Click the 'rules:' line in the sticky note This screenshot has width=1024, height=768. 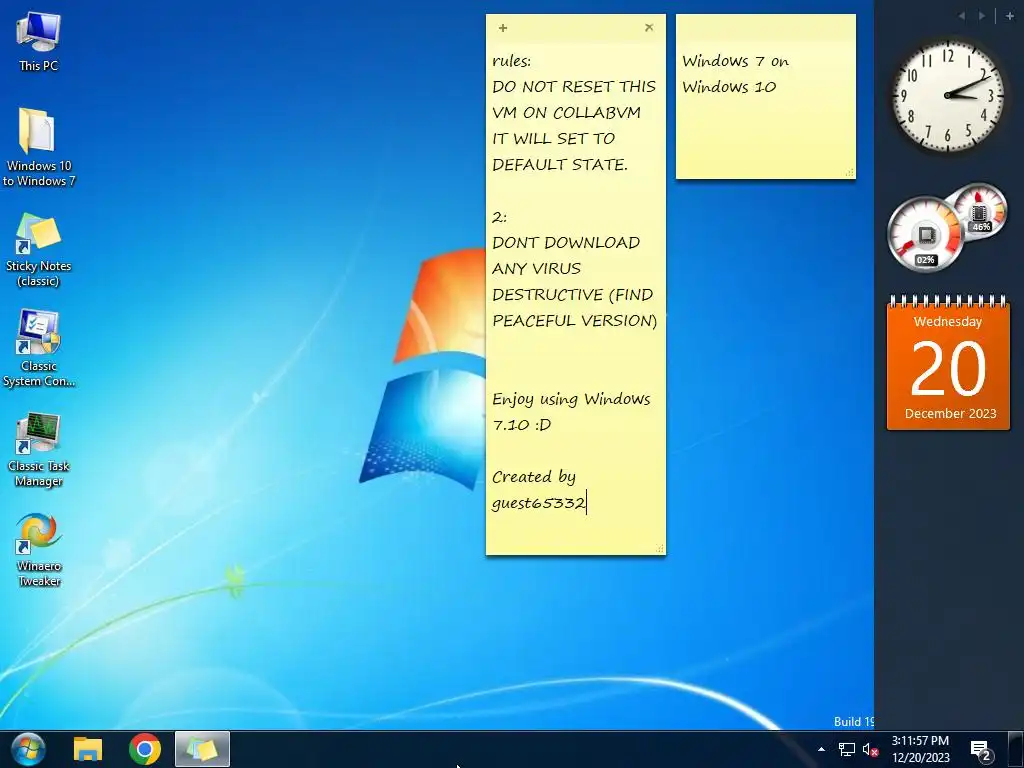click(511, 61)
